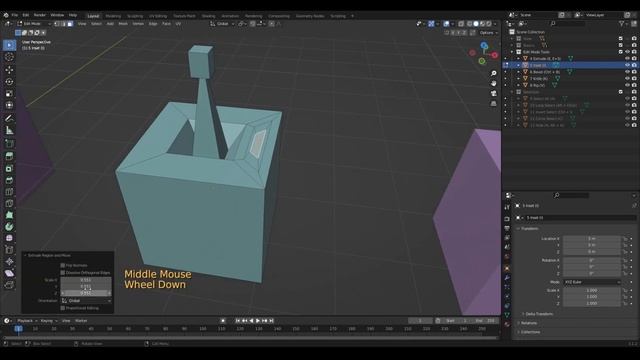Open the Edit menu

click(26, 15)
